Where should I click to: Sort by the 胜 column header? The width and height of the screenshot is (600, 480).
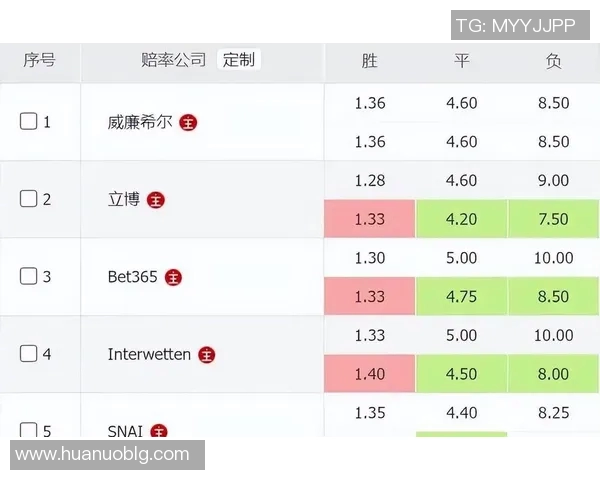coord(370,61)
